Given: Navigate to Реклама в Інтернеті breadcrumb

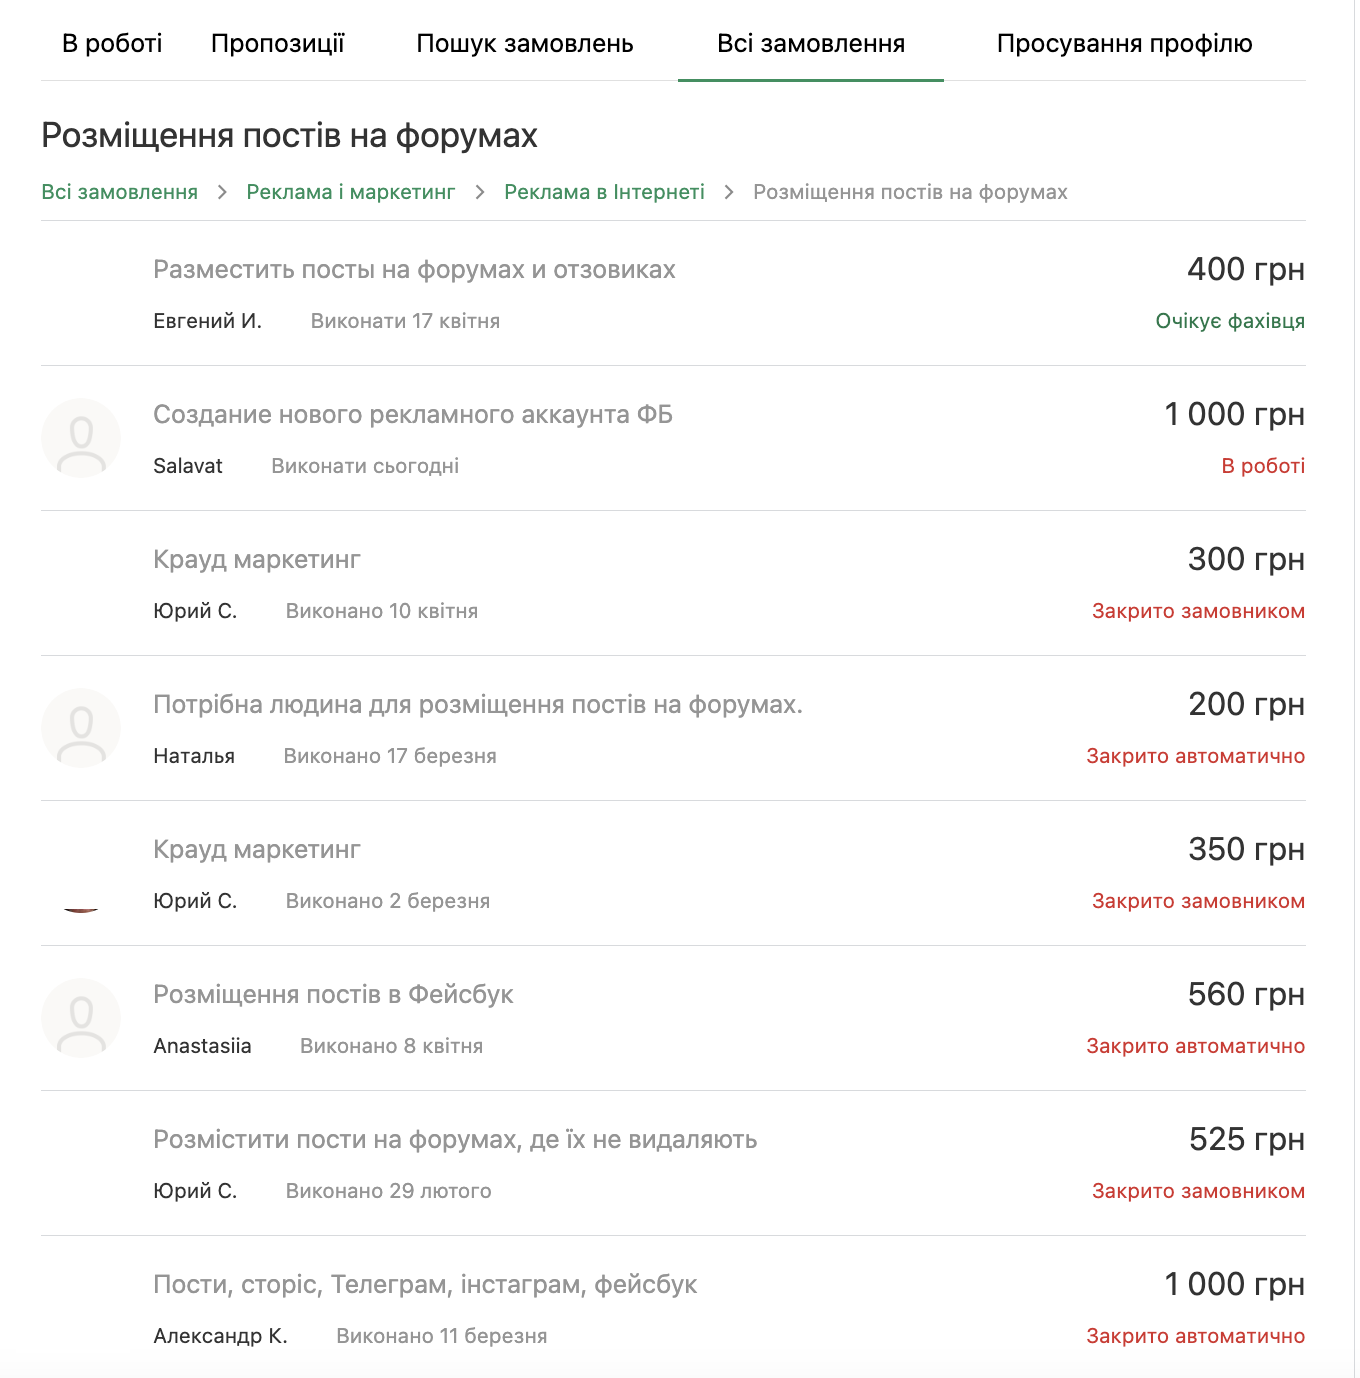Looking at the screenshot, I should pos(604,192).
